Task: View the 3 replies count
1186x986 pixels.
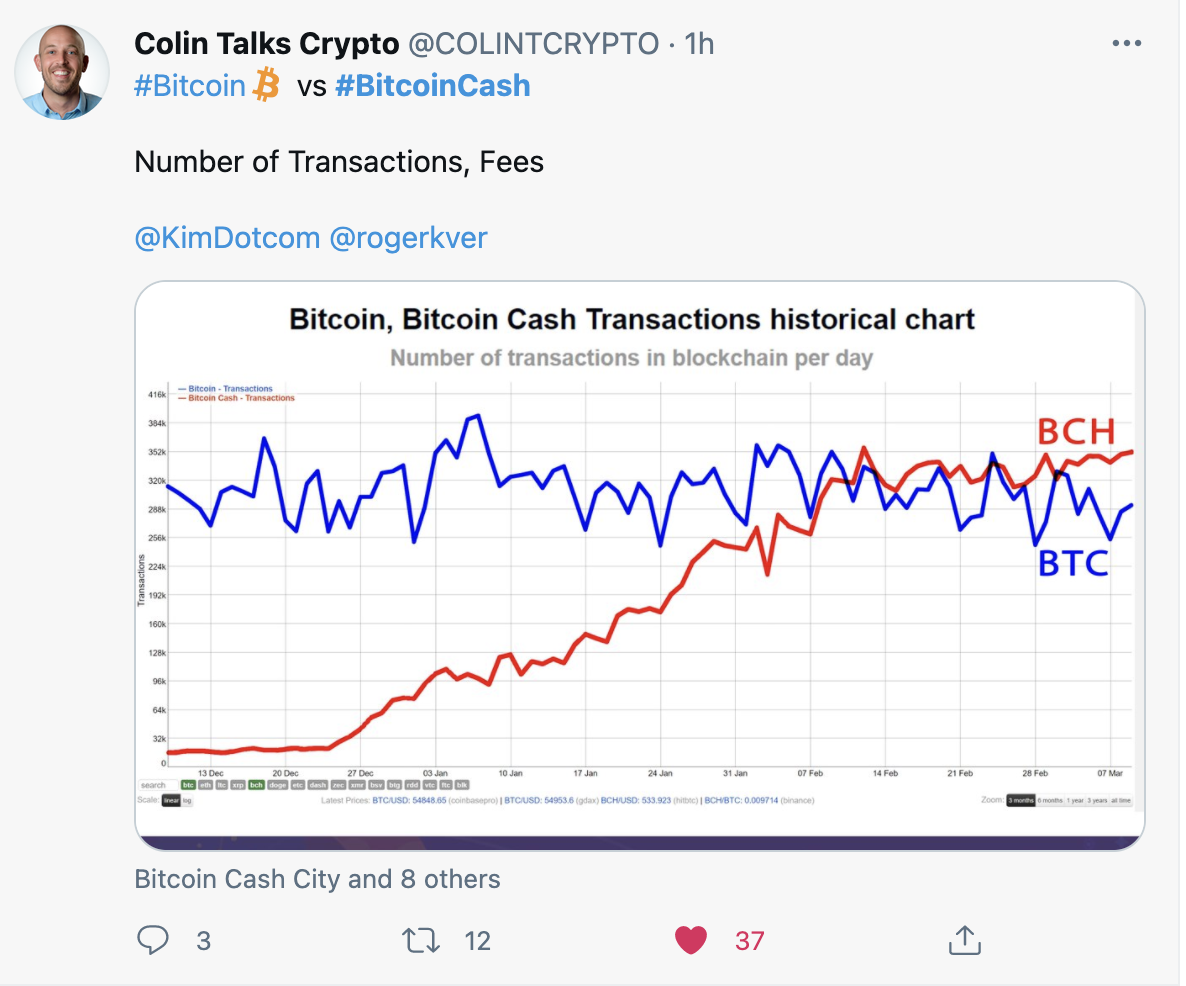Action: [203, 941]
